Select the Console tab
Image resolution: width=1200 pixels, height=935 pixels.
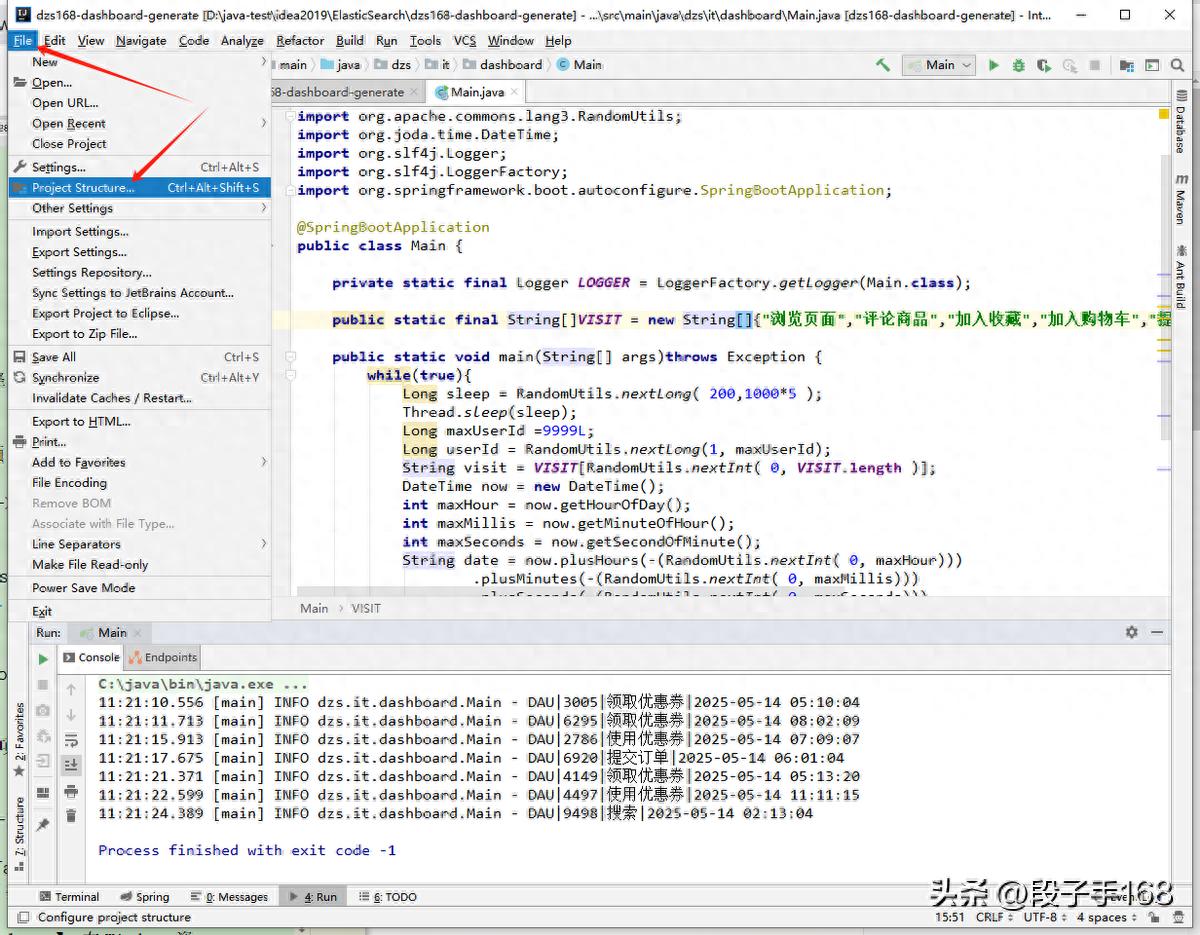(91, 657)
